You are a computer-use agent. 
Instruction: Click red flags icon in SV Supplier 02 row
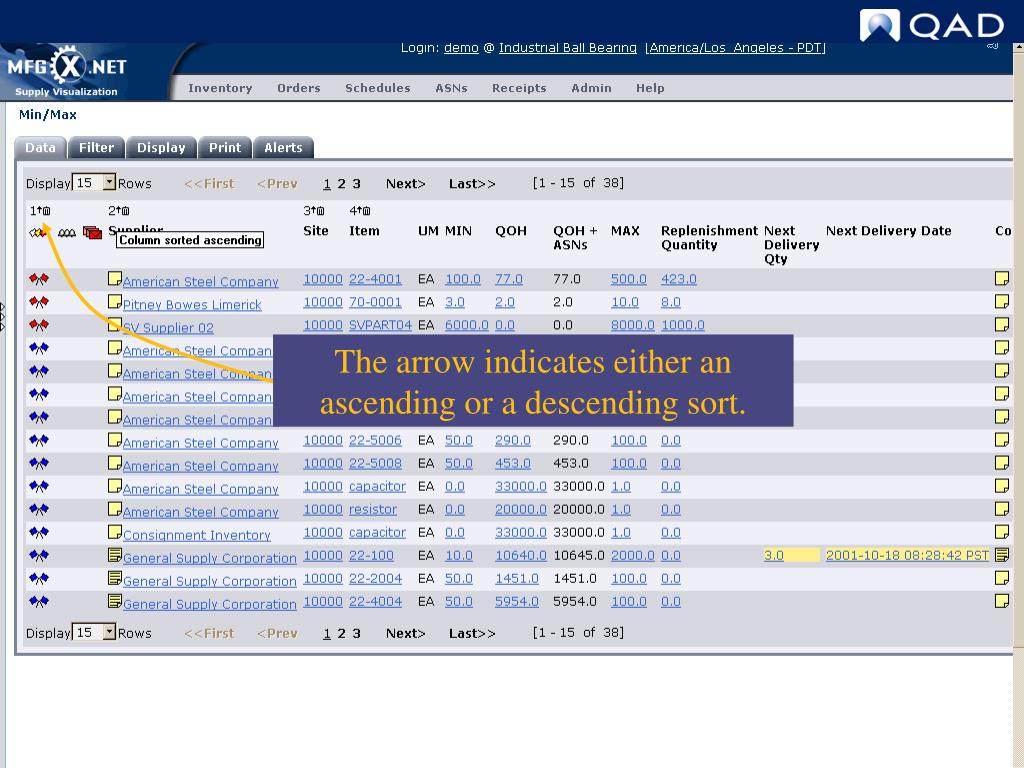(39, 325)
